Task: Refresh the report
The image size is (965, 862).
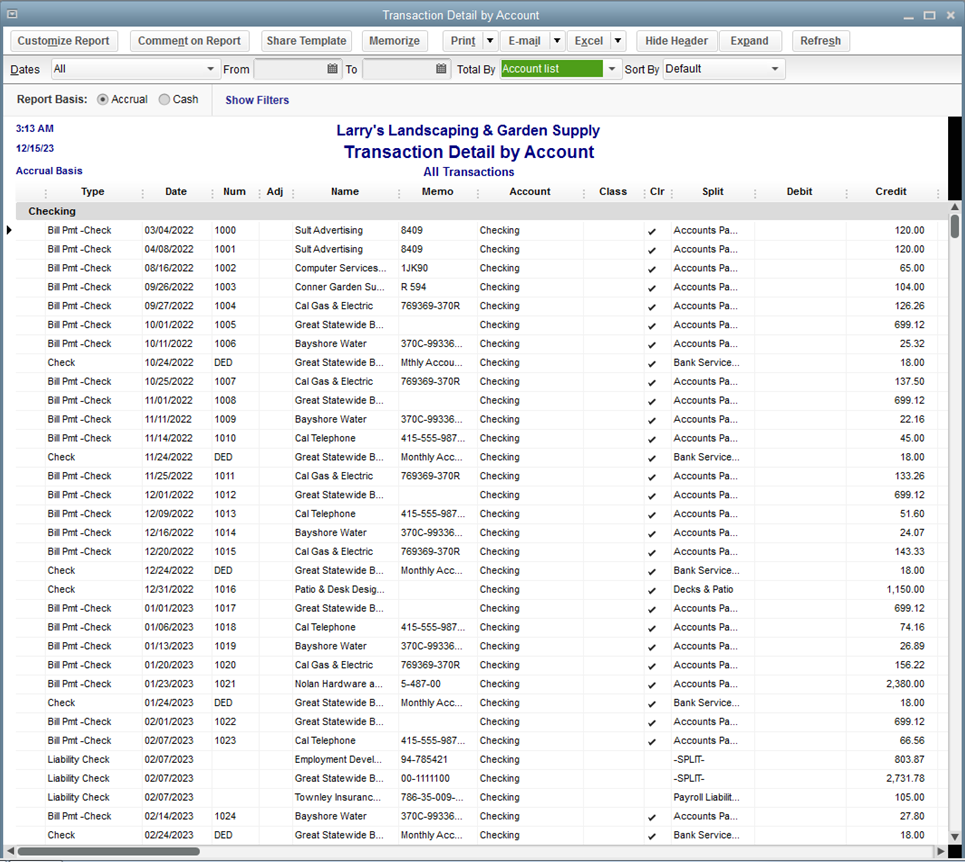Action: coord(820,41)
